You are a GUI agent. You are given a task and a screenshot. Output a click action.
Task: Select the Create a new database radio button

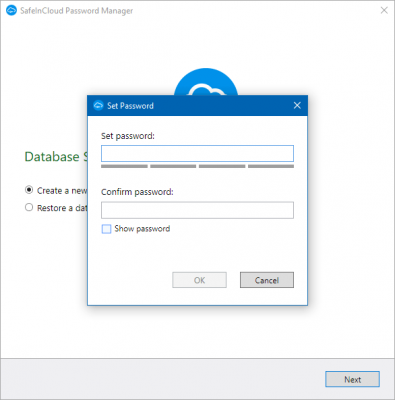pos(29,190)
